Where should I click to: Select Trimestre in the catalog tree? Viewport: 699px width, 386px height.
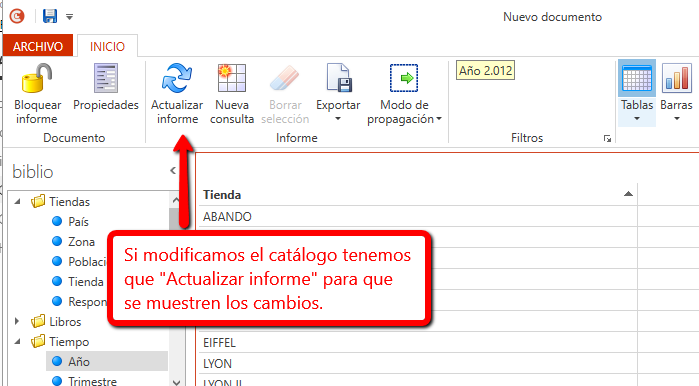pyautogui.click(x=92, y=381)
